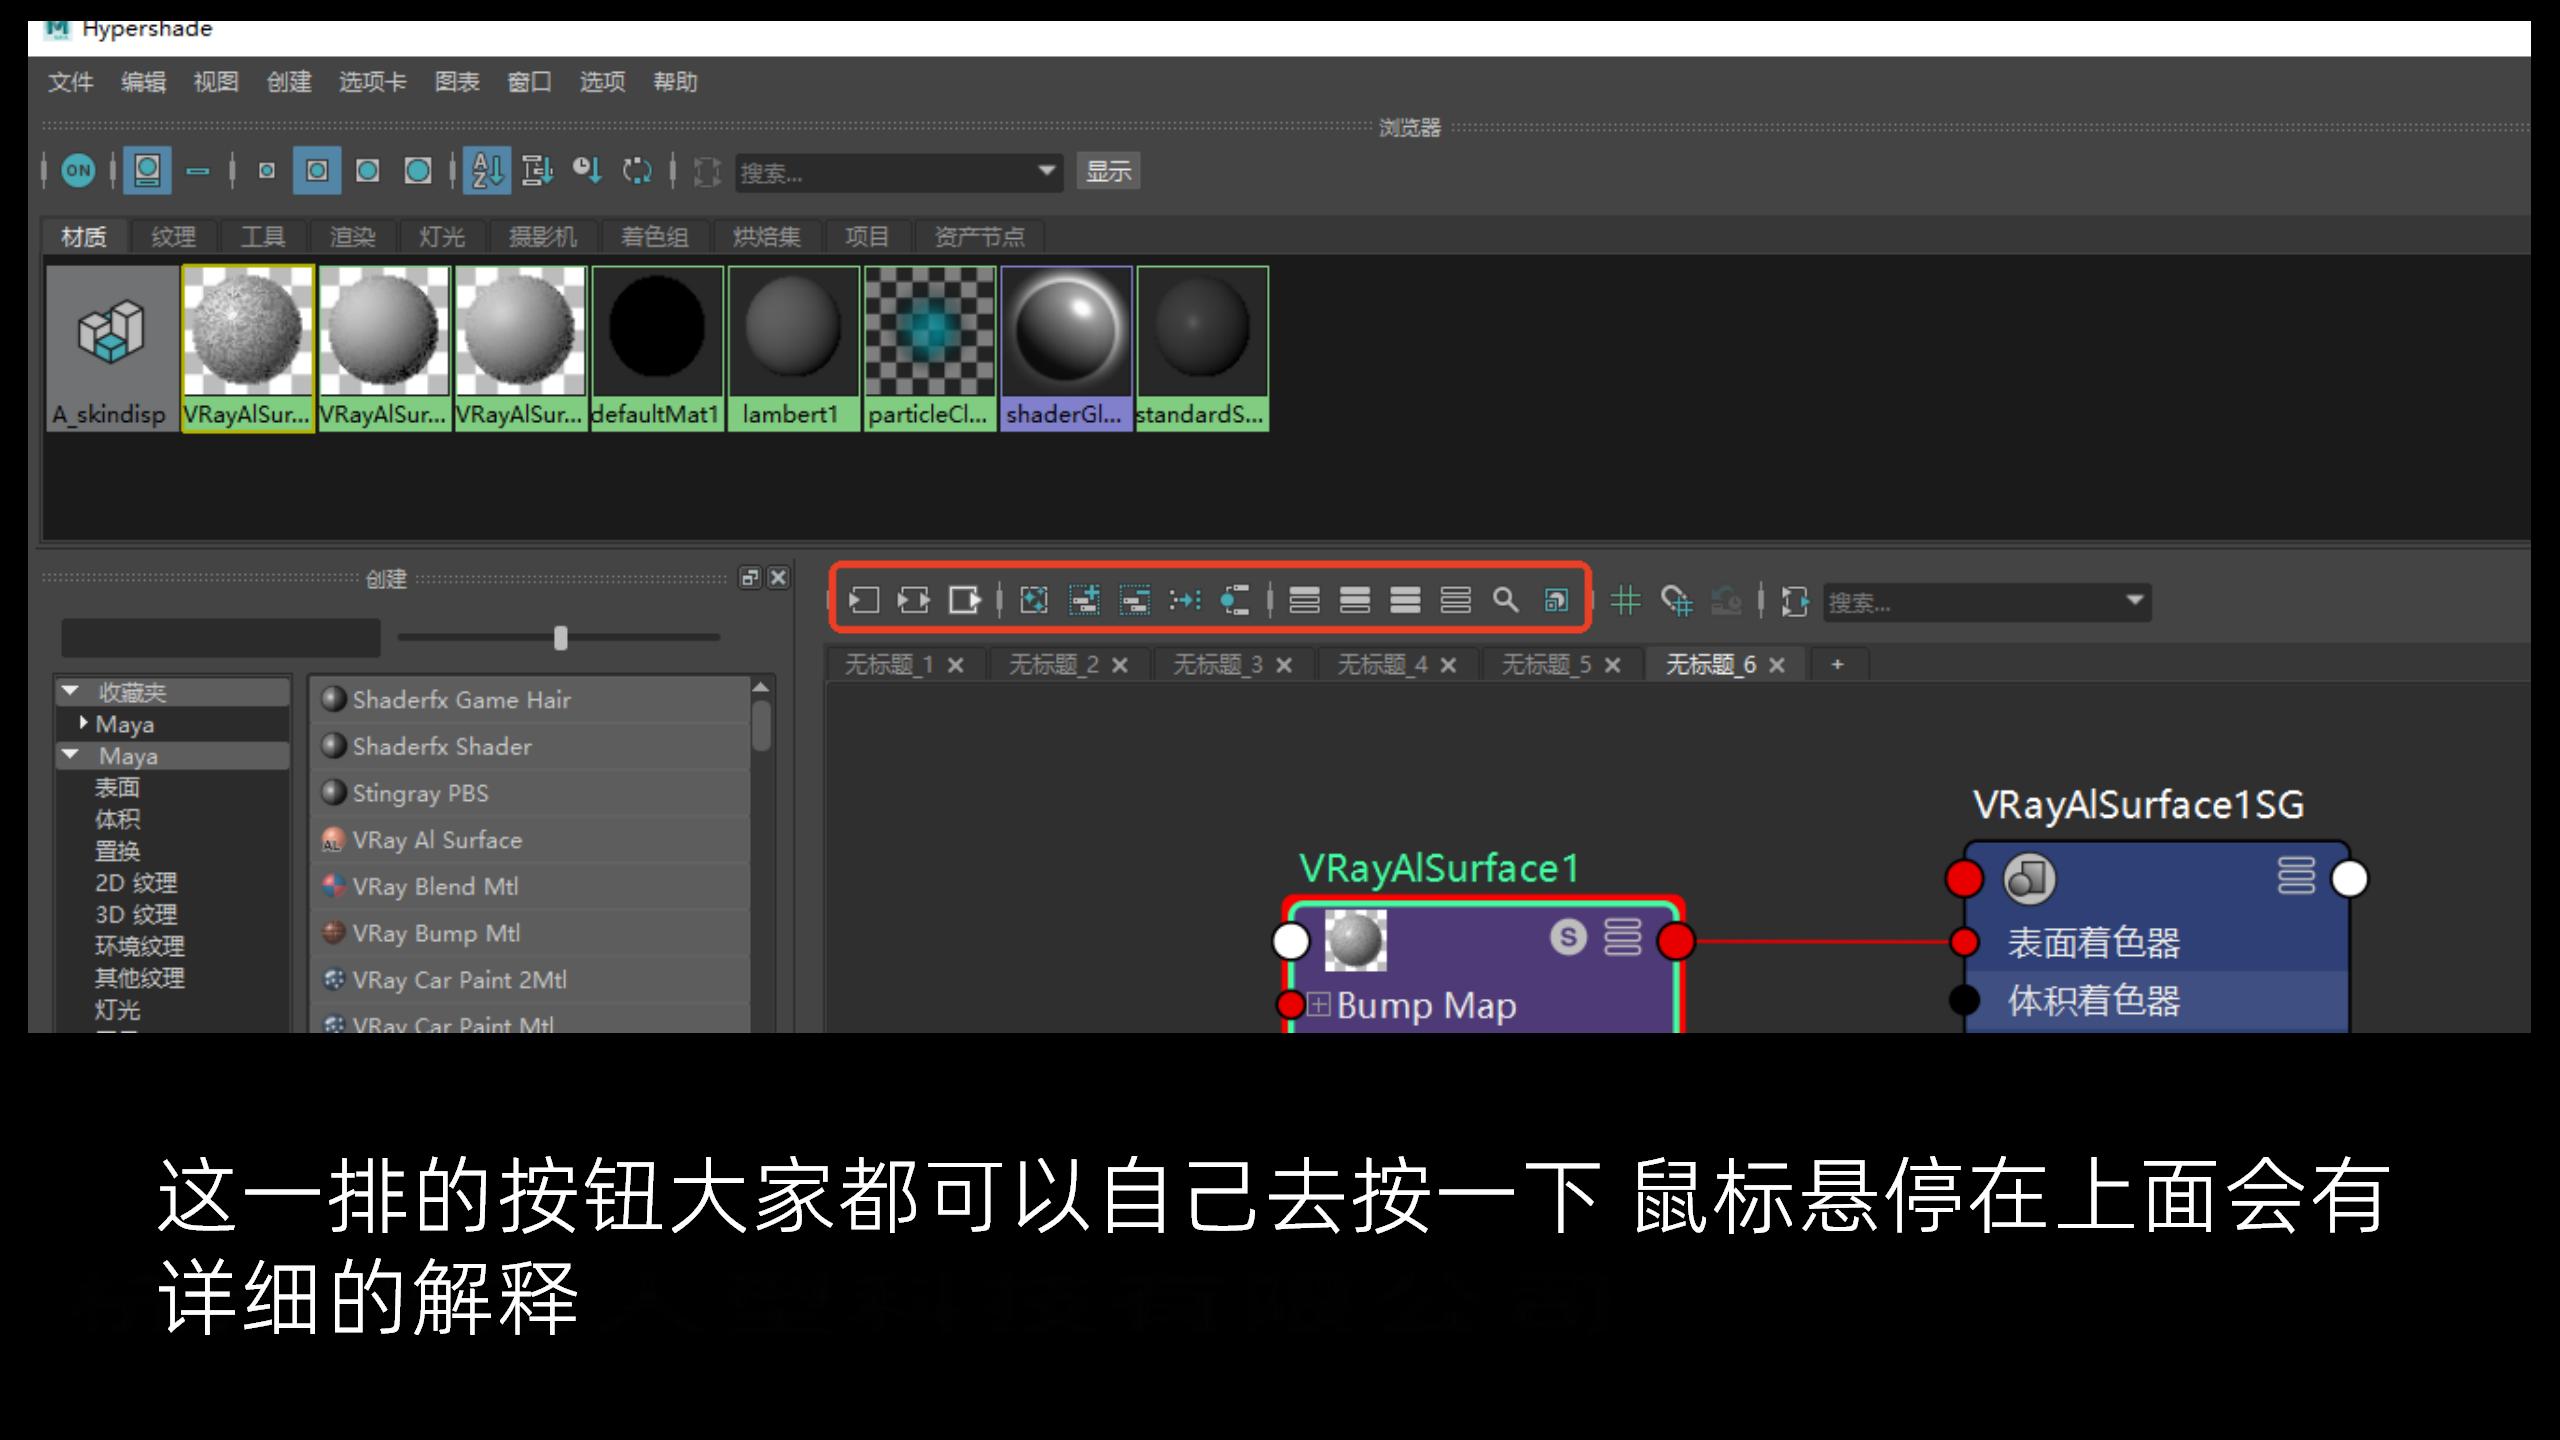Screen dimensions: 2560x1440
Task: Open the 图表 menu
Action: 457,82
